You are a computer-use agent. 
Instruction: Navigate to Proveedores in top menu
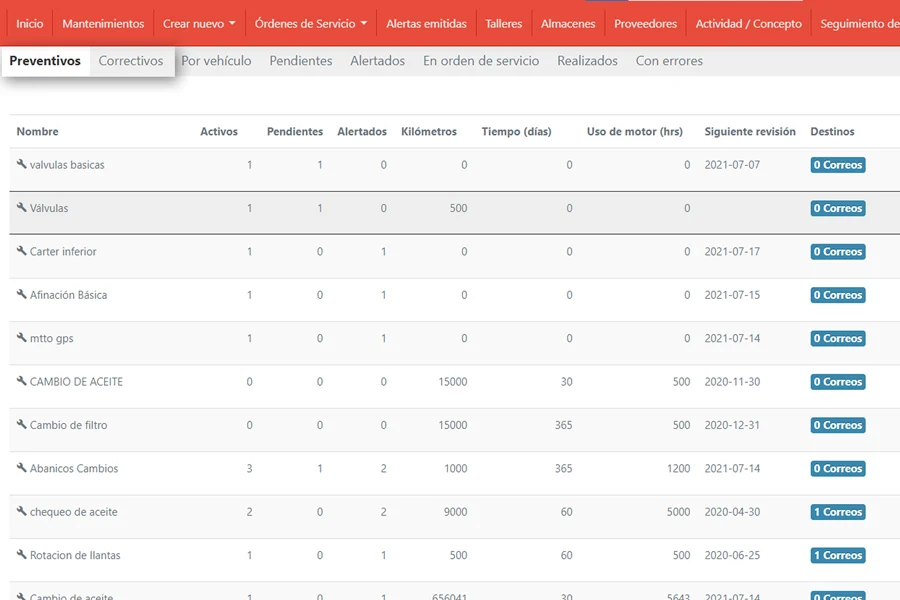coord(645,23)
